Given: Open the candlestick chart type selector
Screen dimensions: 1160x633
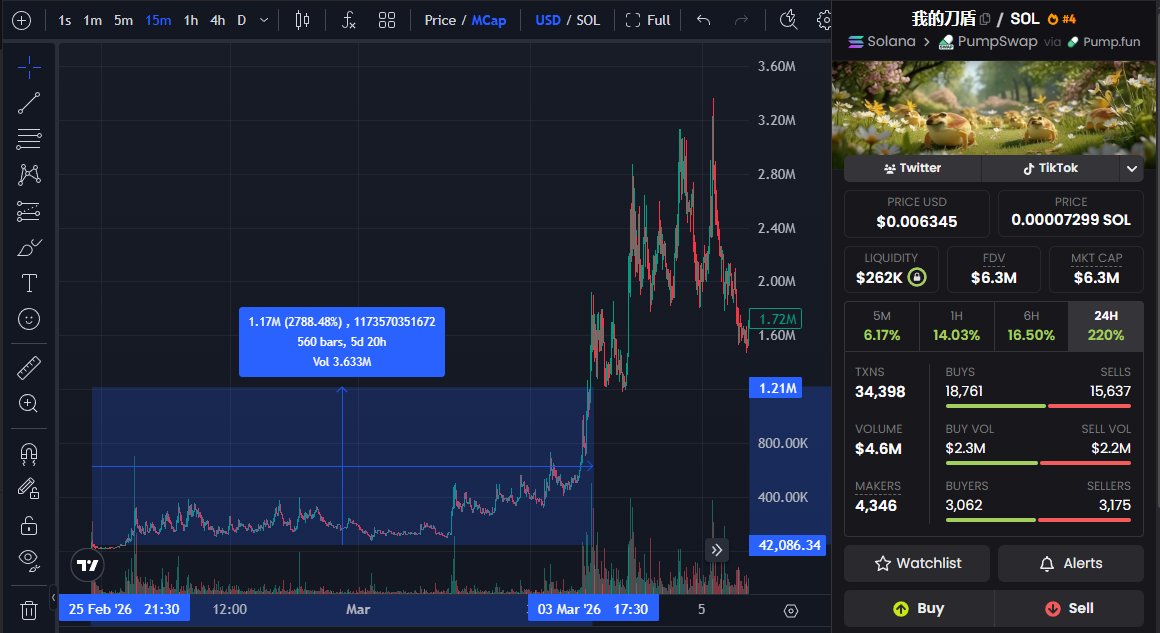Looking at the screenshot, I should pos(303,20).
